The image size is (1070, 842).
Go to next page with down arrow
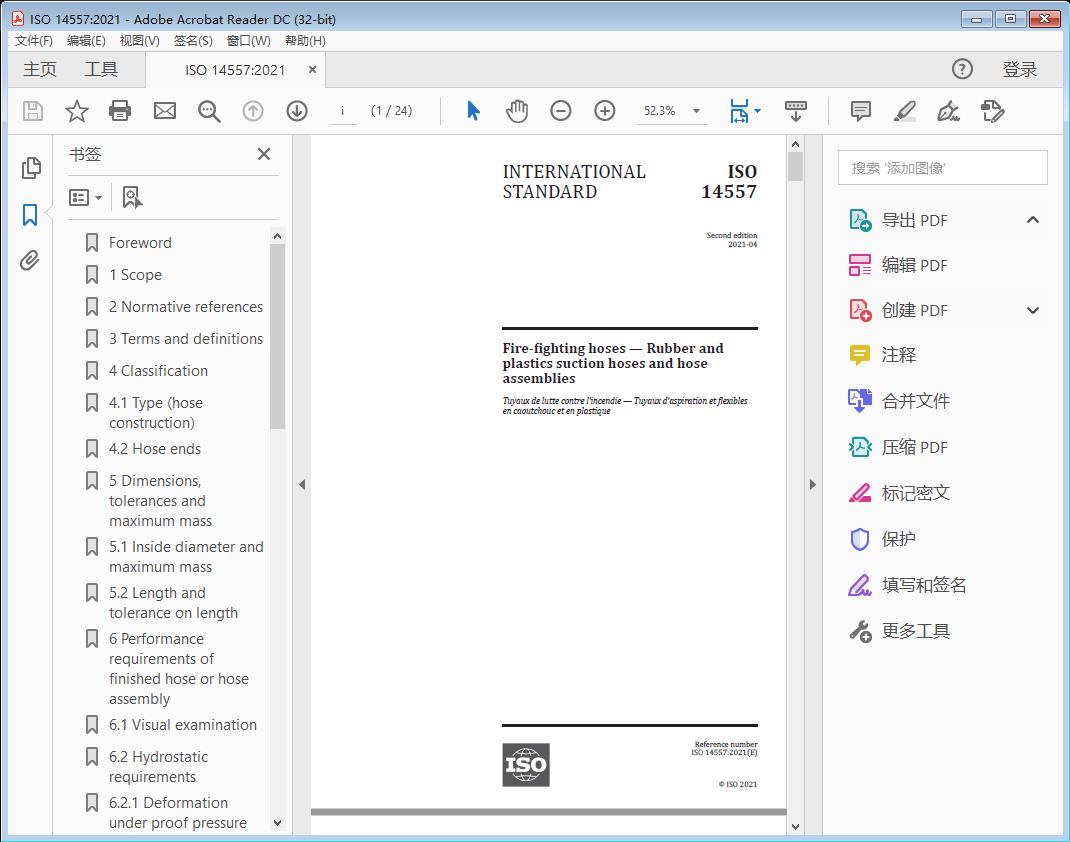tap(297, 111)
